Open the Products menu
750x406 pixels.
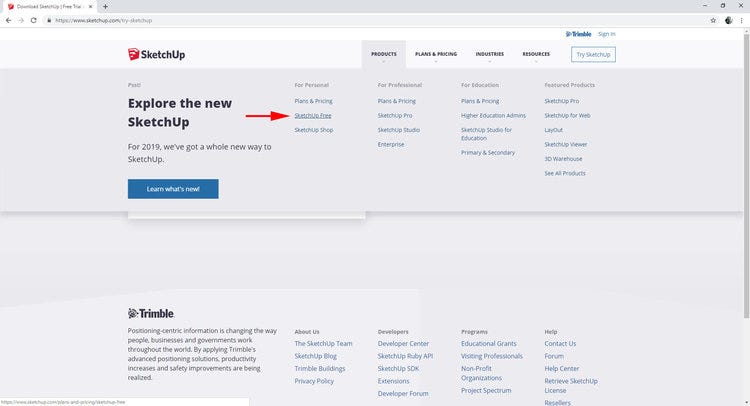pos(384,54)
